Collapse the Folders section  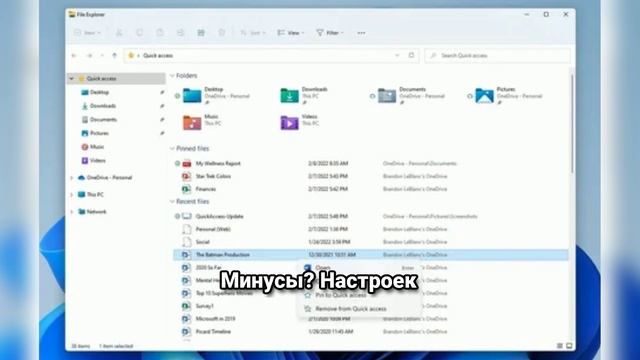point(172,76)
